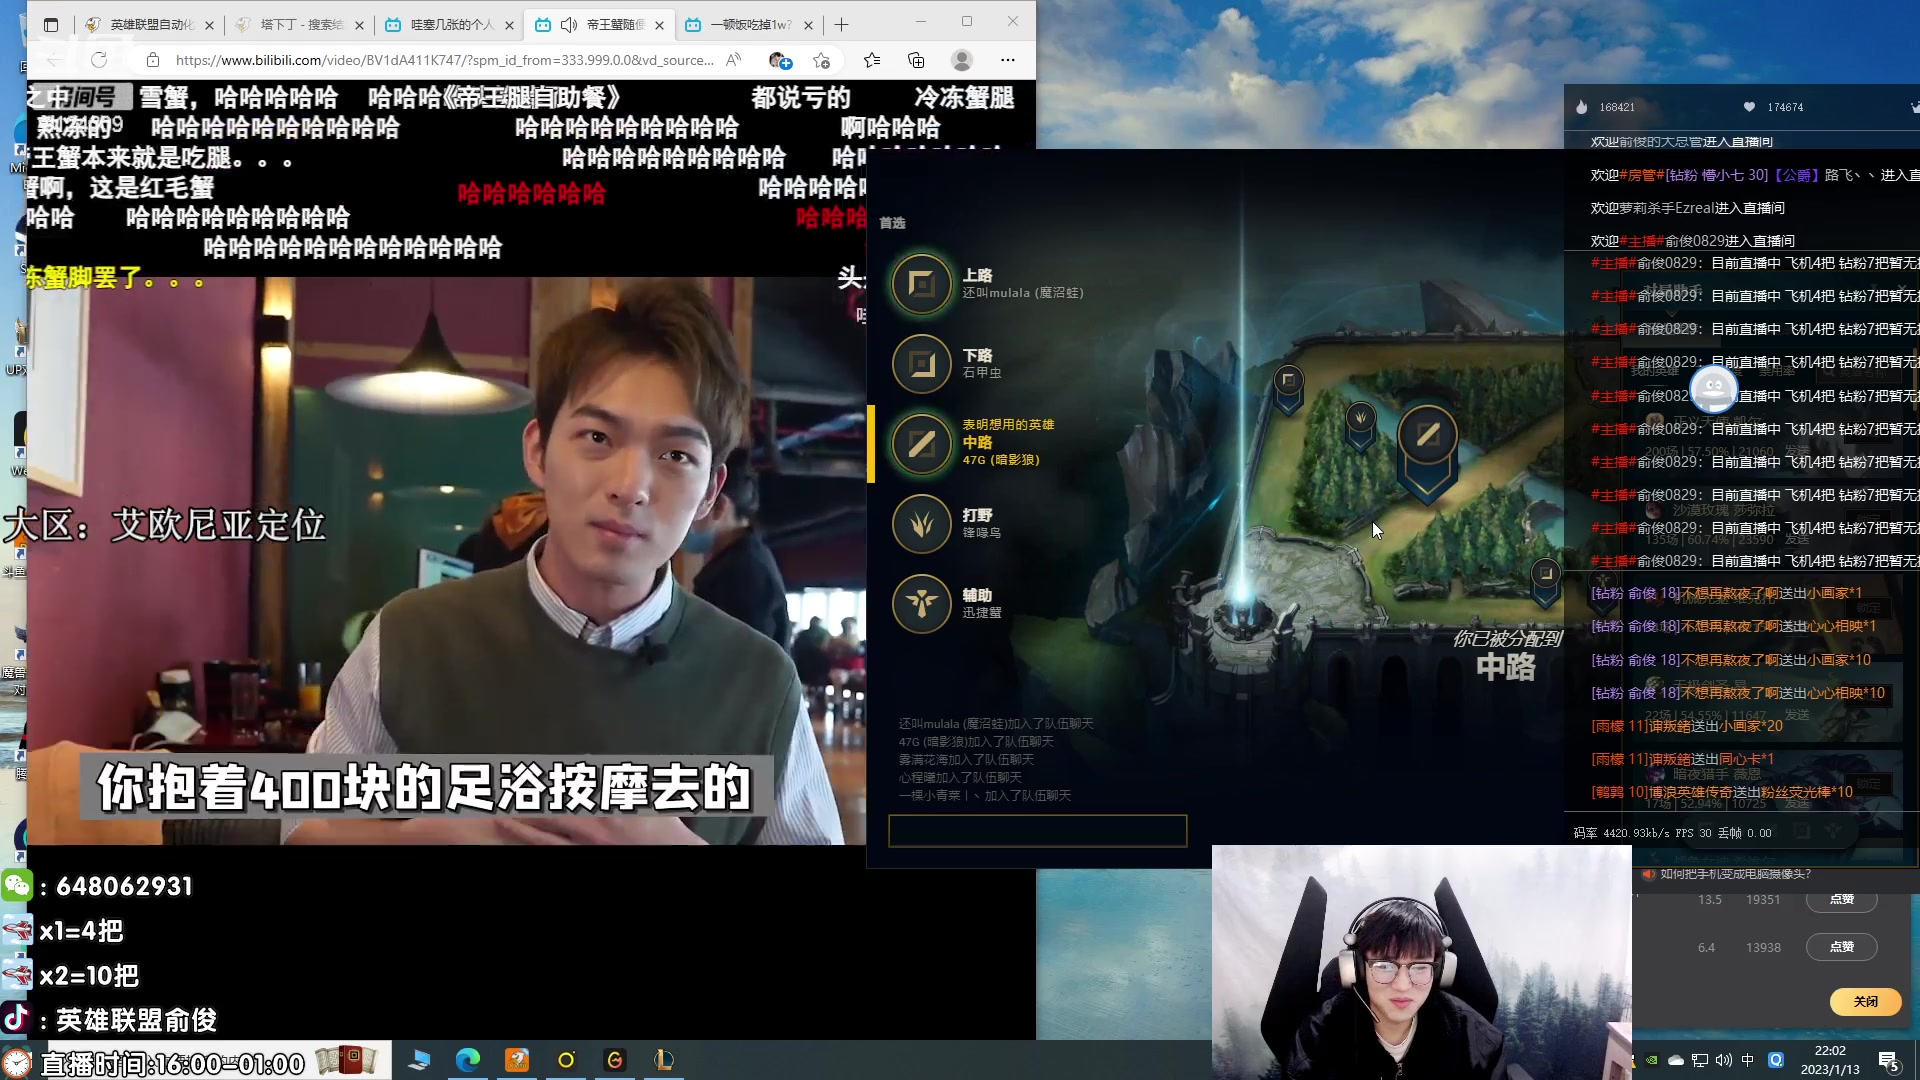Image resolution: width=1920 pixels, height=1080 pixels.
Task: Open the browser settings and more menu
Action: [1008, 60]
